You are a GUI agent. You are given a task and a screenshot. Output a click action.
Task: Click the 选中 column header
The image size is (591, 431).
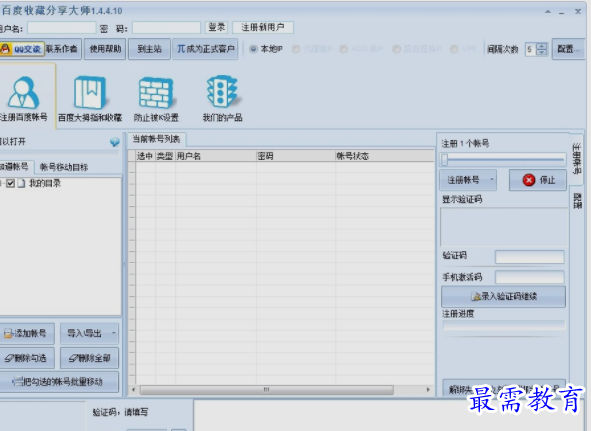coord(145,156)
